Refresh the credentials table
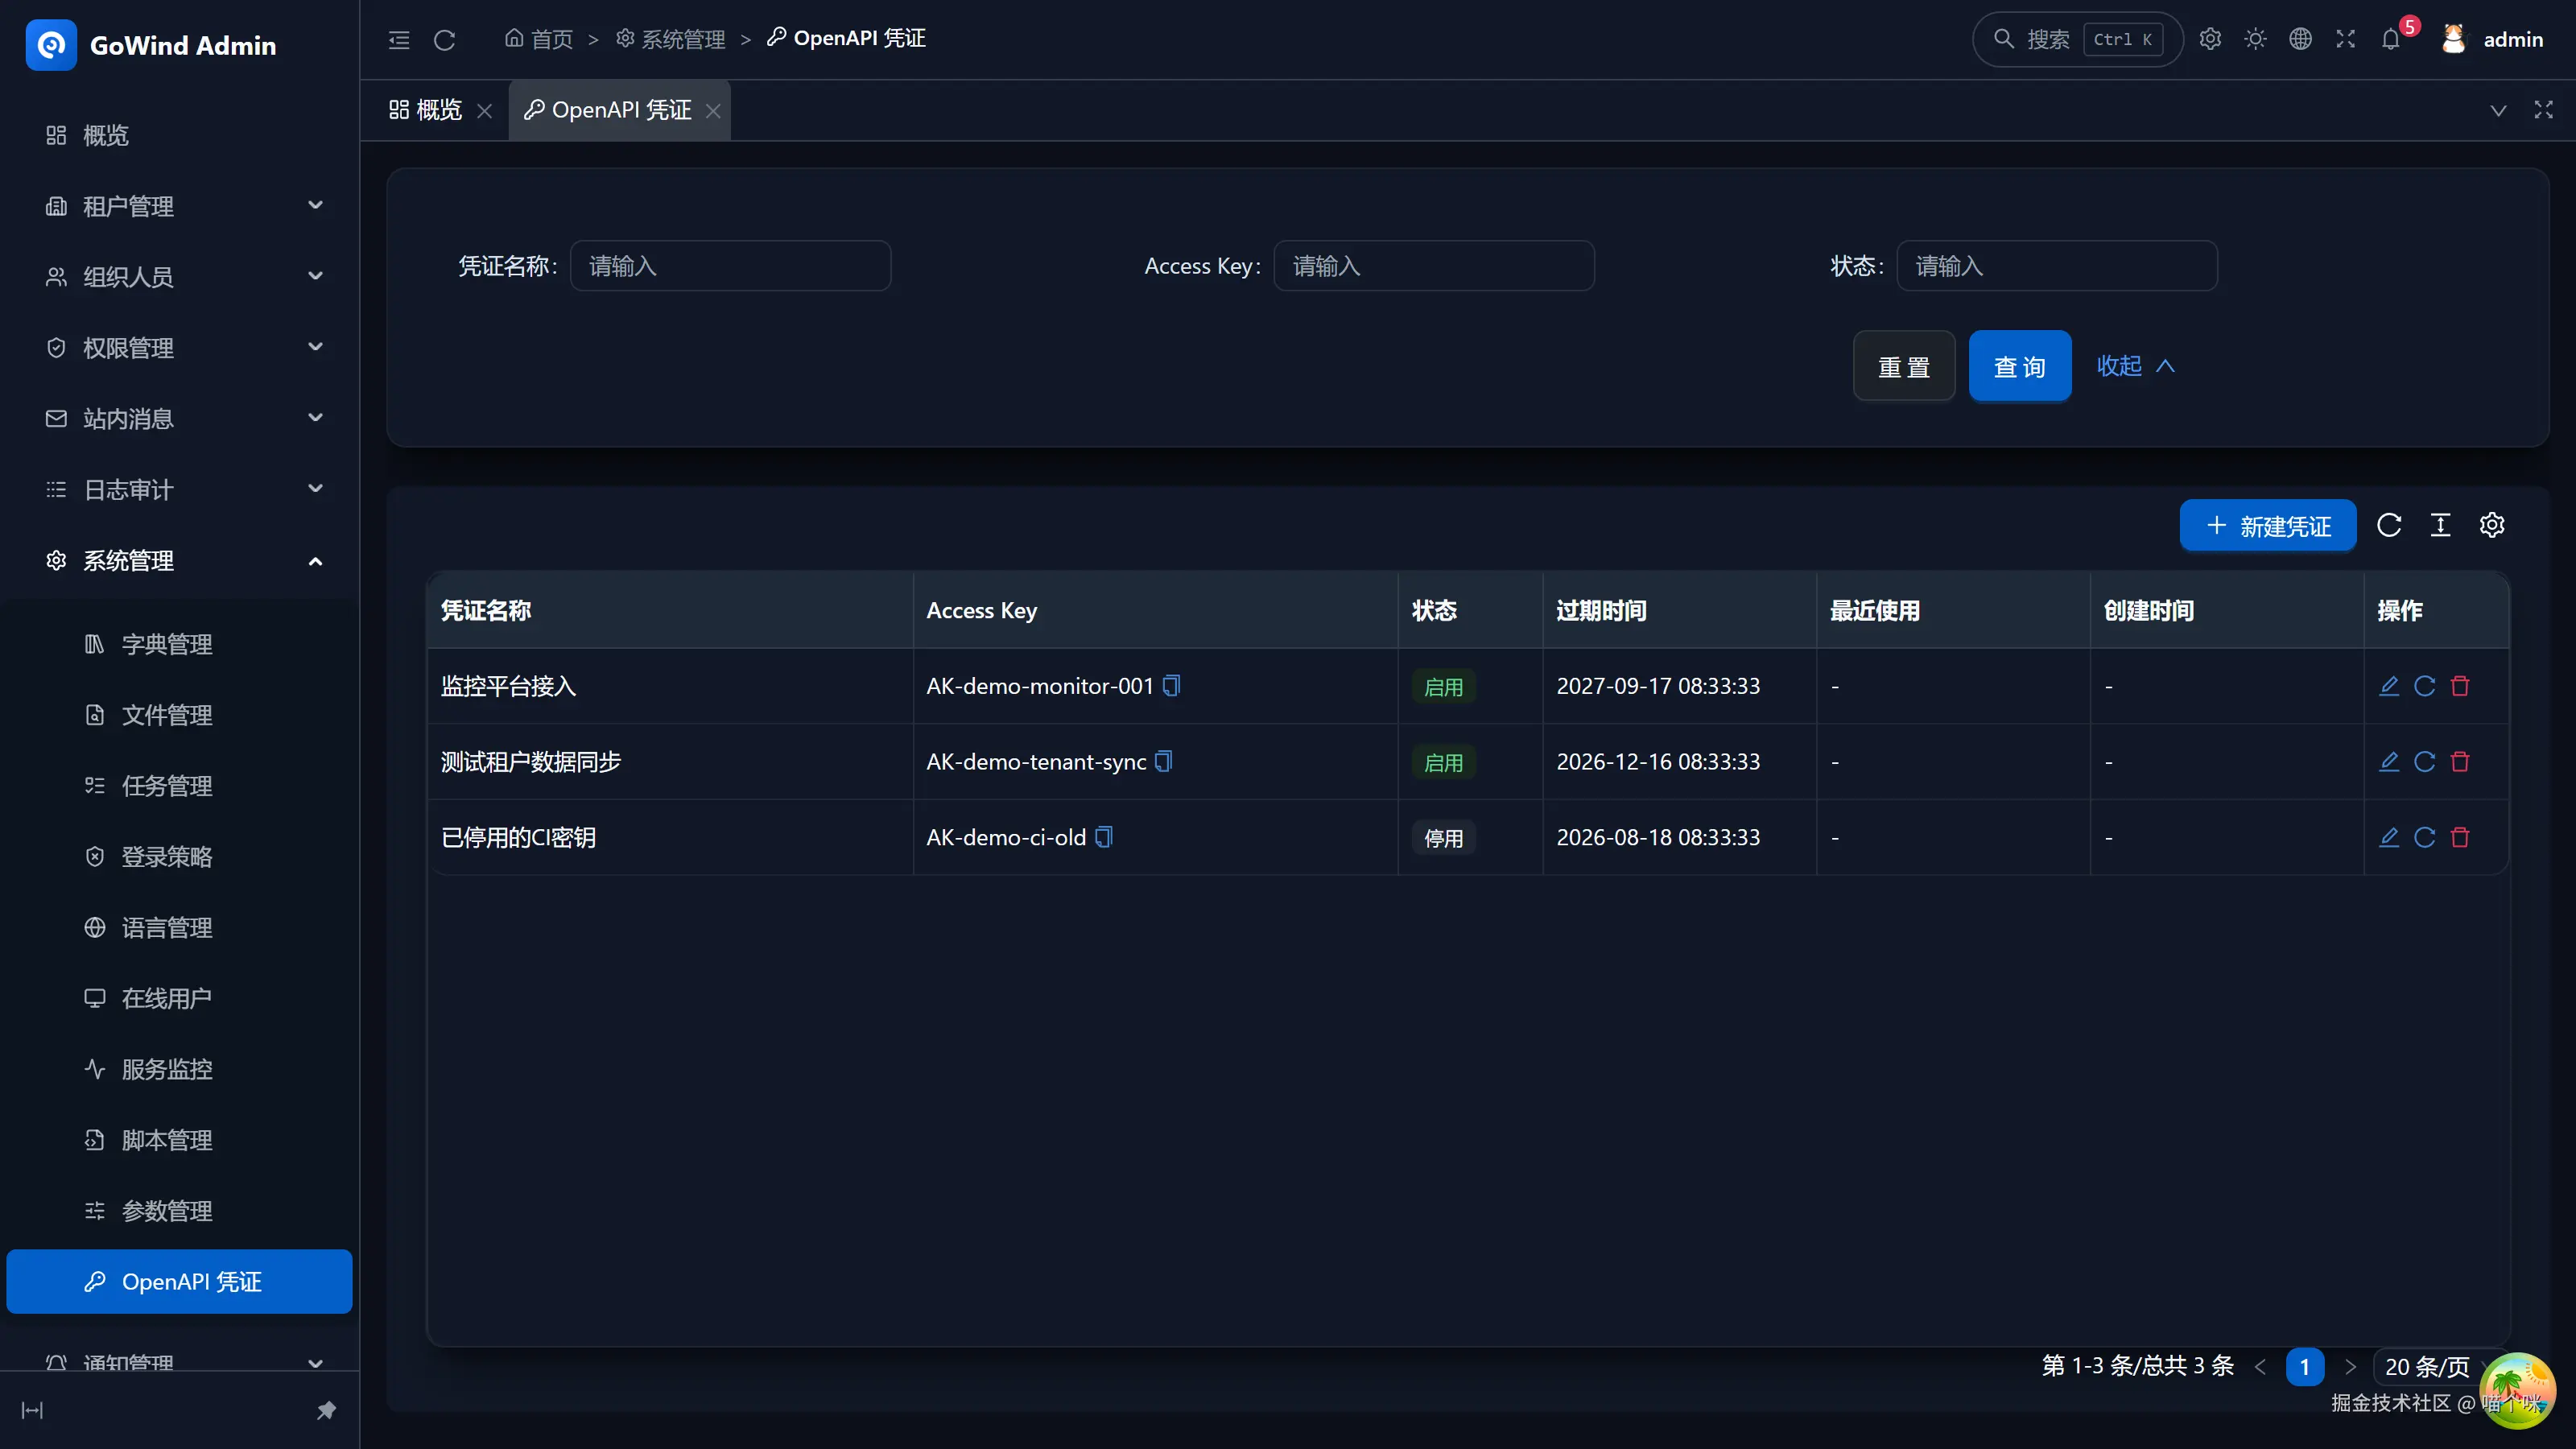Screen dimensions: 2576x1449 click(x=2389, y=525)
